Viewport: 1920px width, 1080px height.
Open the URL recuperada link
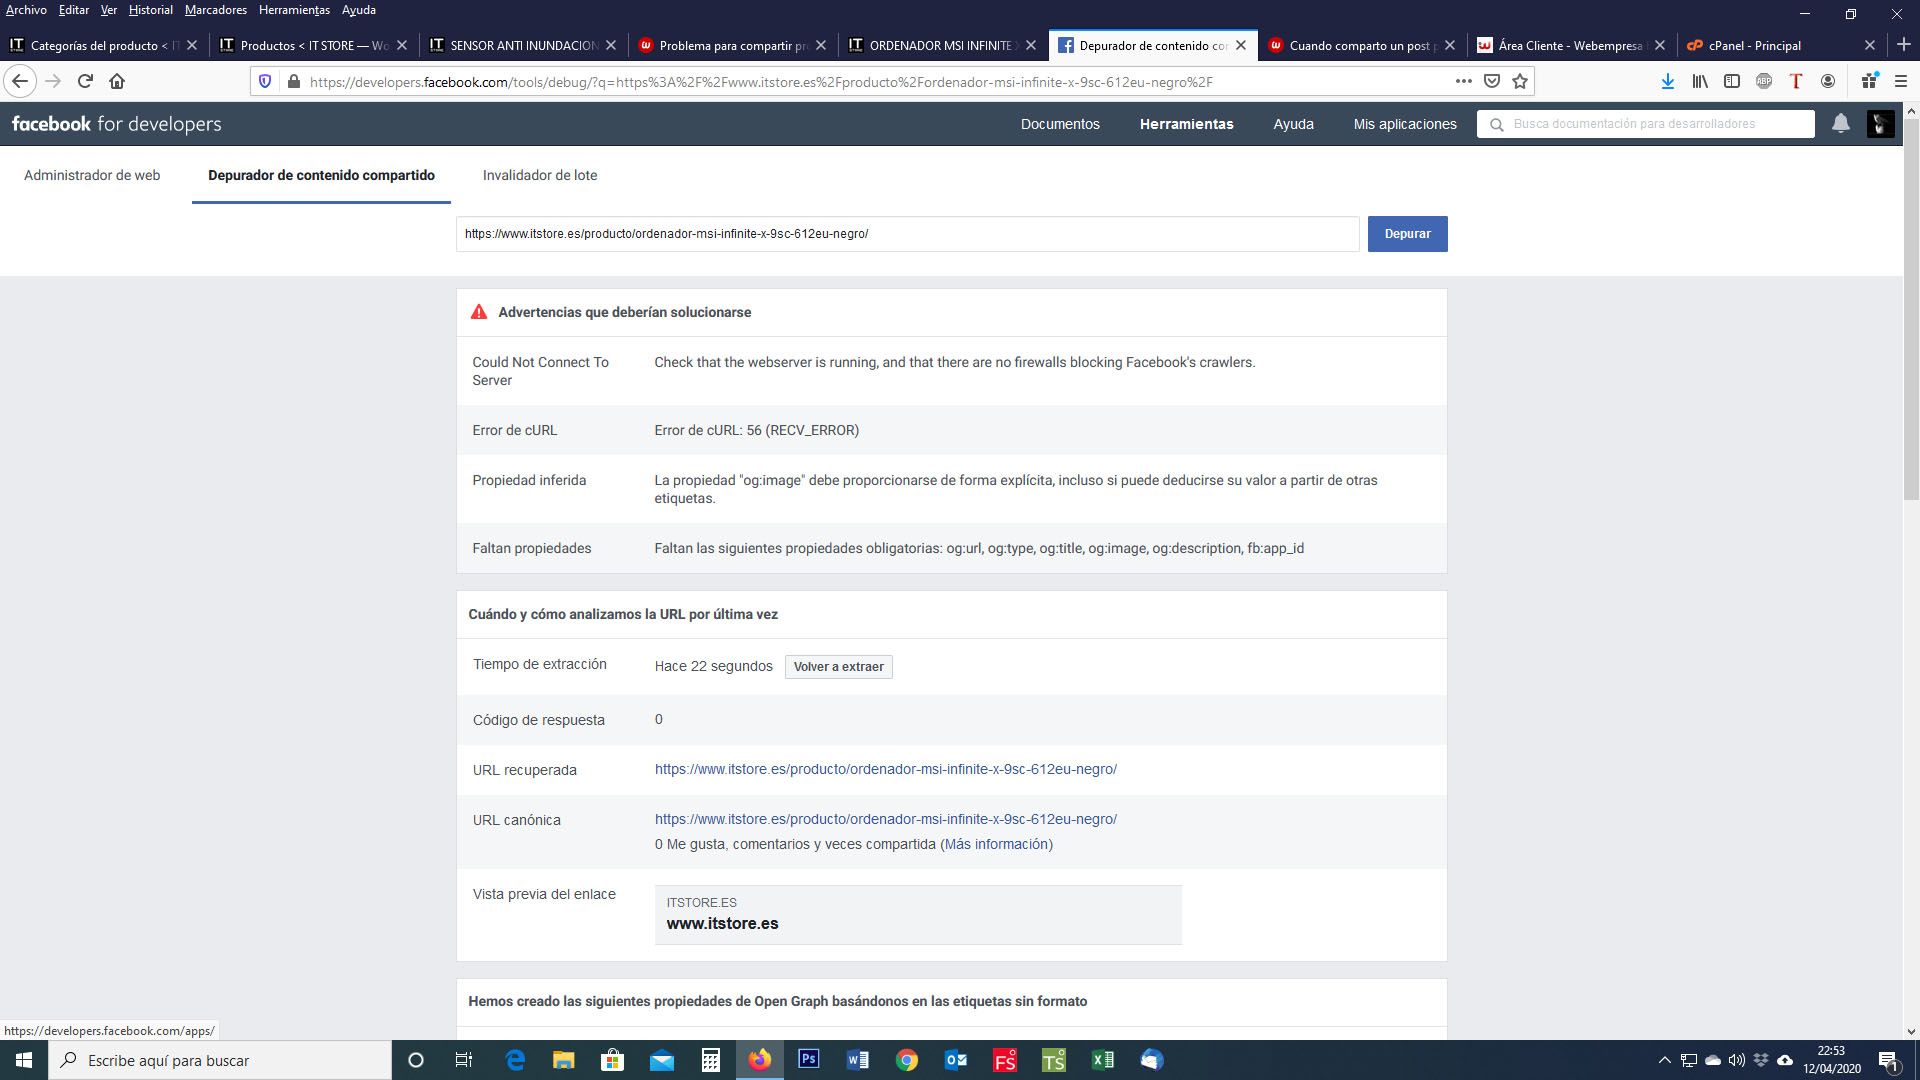(886, 769)
